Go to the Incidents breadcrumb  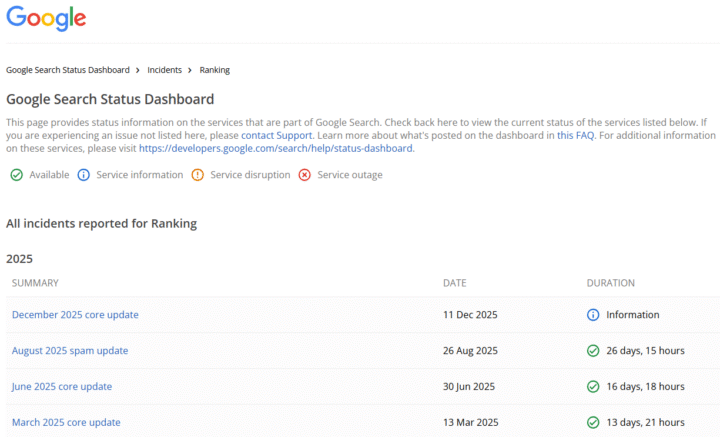pyautogui.click(x=164, y=70)
